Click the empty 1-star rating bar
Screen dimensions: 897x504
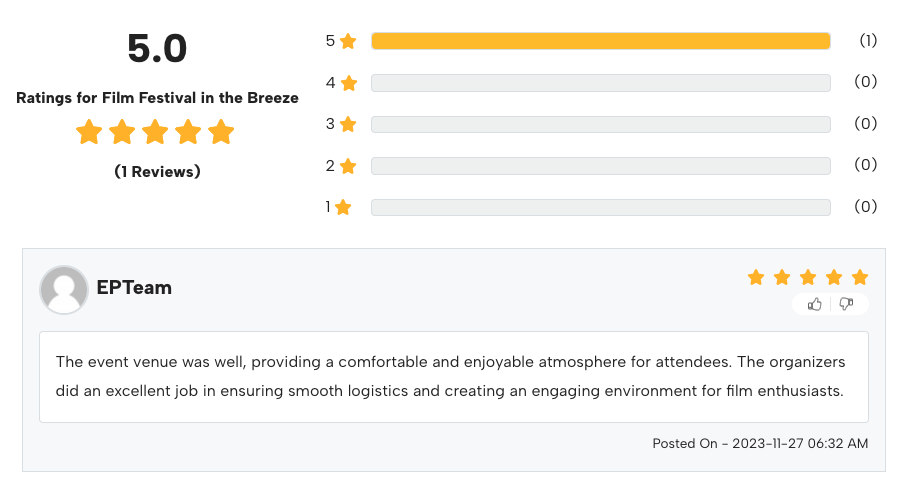[600, 207]
